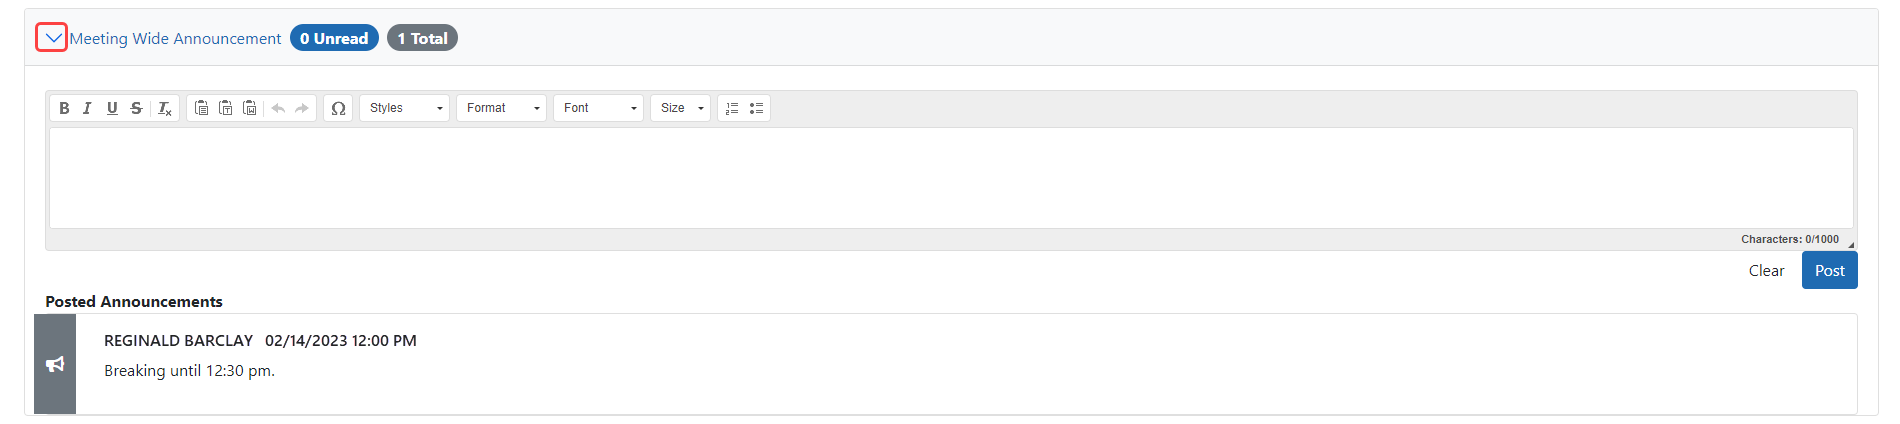This screenshot has height=424, width=1900.
Task: Click the Undo arrow
Action: point(278,108)
